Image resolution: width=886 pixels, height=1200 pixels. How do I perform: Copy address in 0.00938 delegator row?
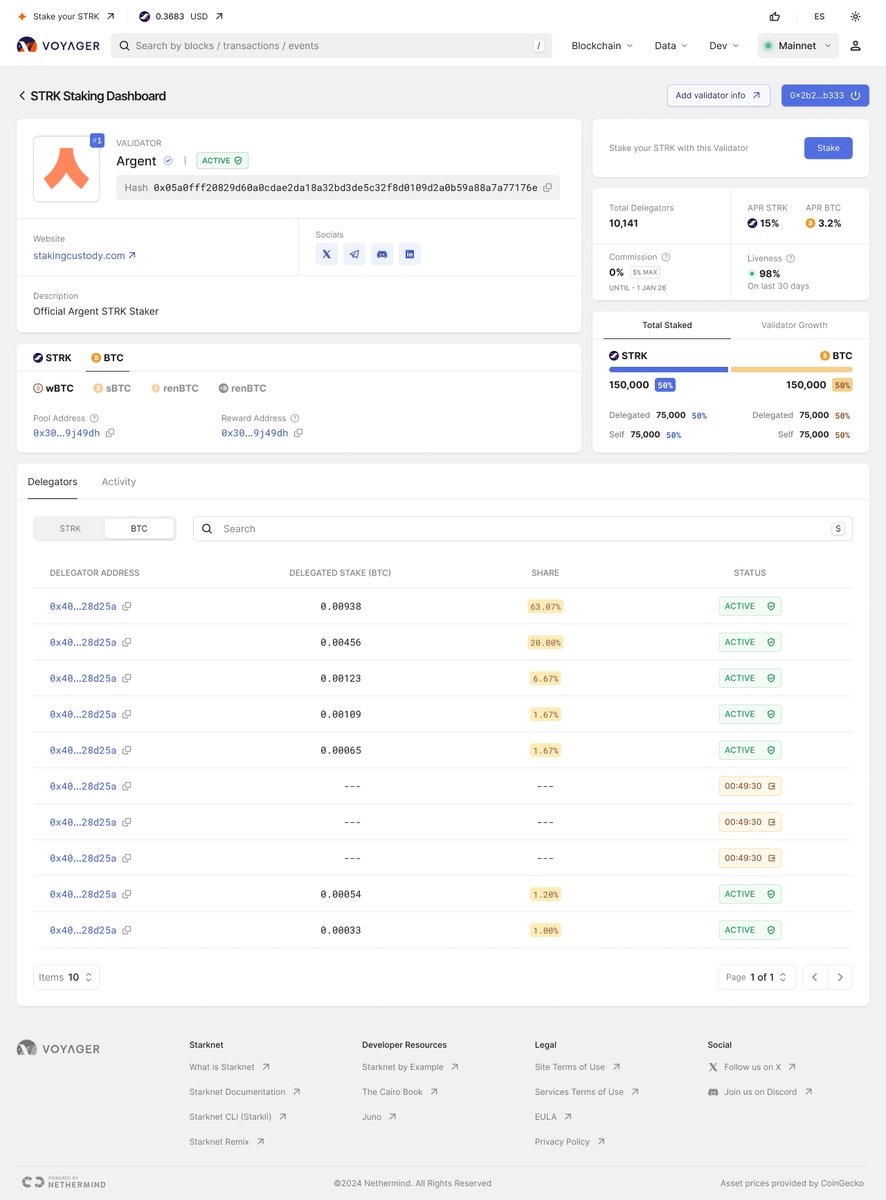pyautogui.click(x=127, y=606)
